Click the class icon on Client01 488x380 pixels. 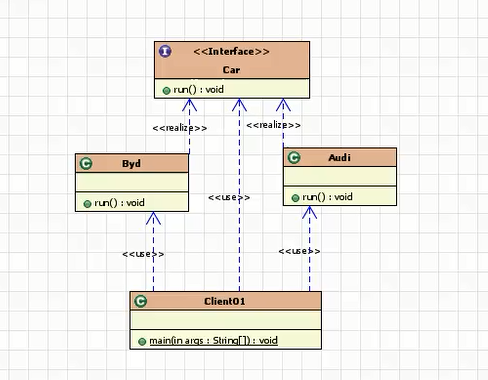coord(140,301)
